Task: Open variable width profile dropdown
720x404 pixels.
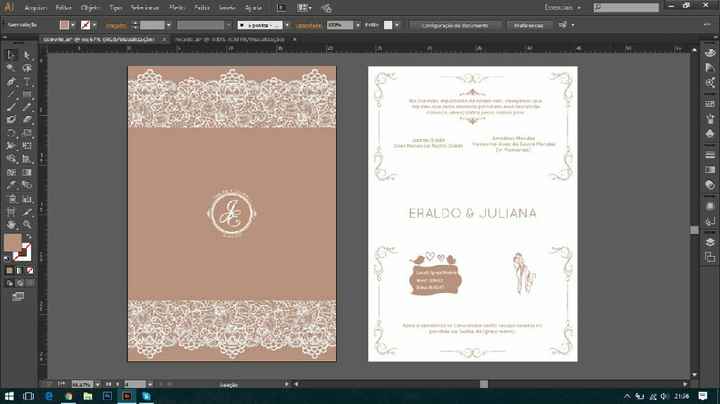Action: [228, 25]
